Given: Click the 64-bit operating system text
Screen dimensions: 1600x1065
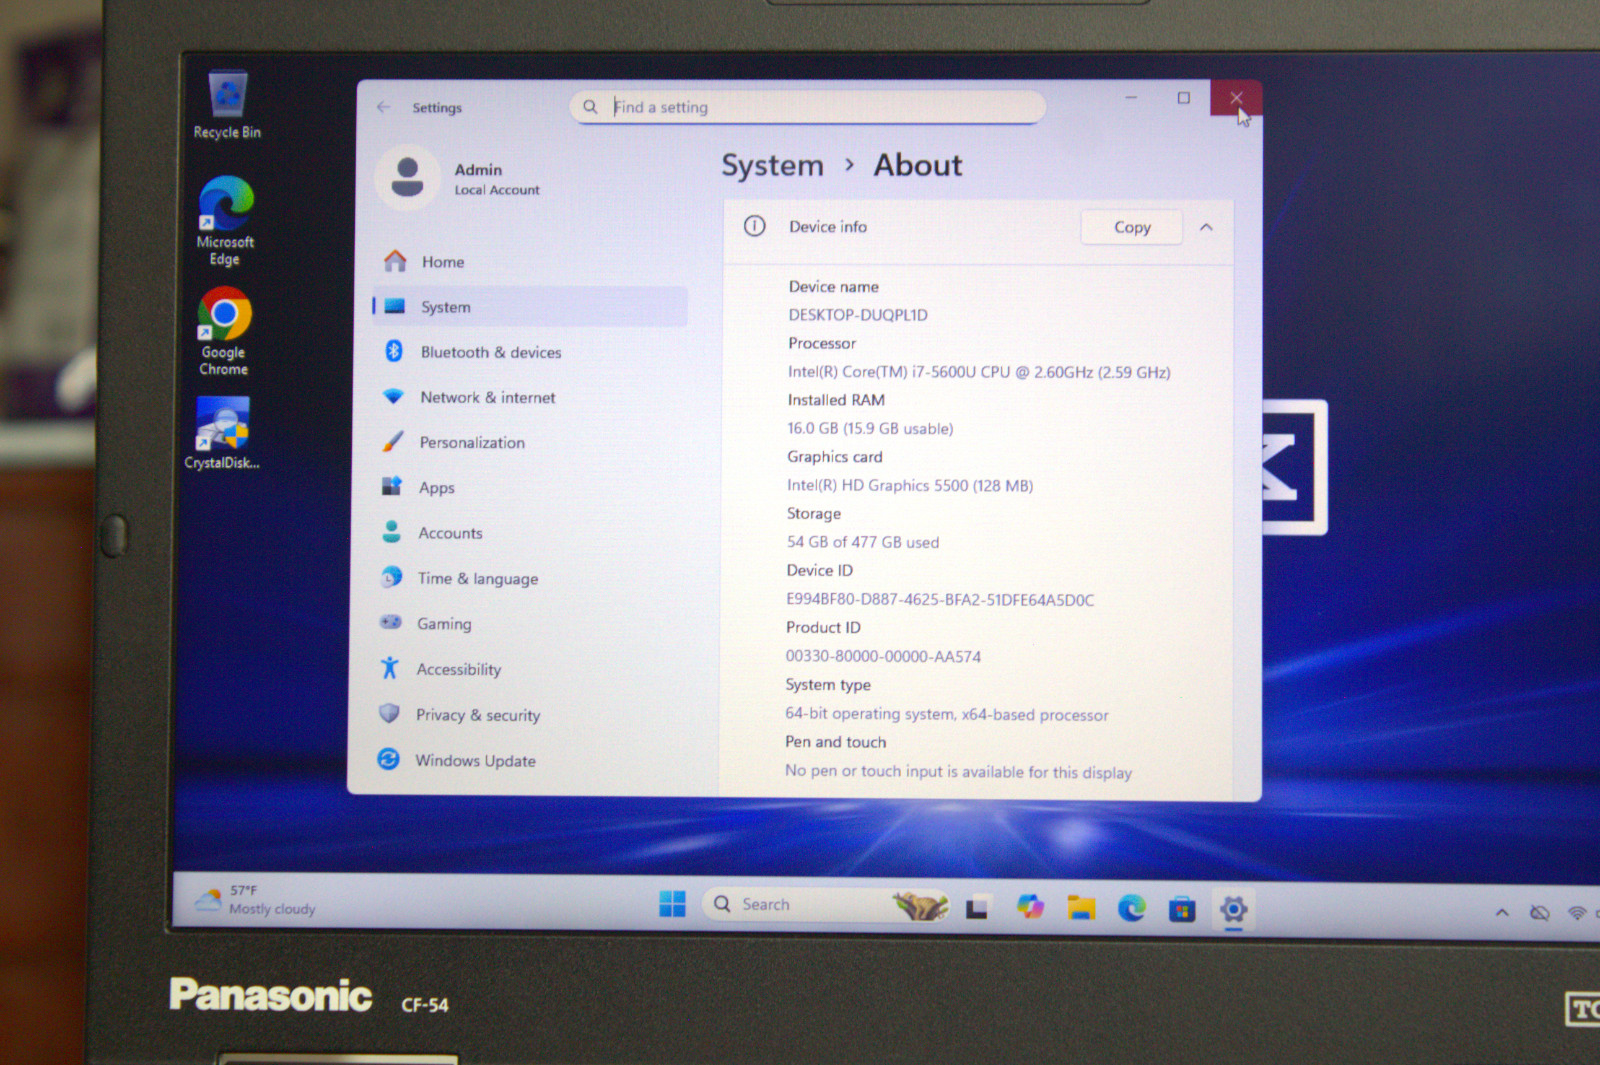Looking at the screenshot, I should pos(947,714).
